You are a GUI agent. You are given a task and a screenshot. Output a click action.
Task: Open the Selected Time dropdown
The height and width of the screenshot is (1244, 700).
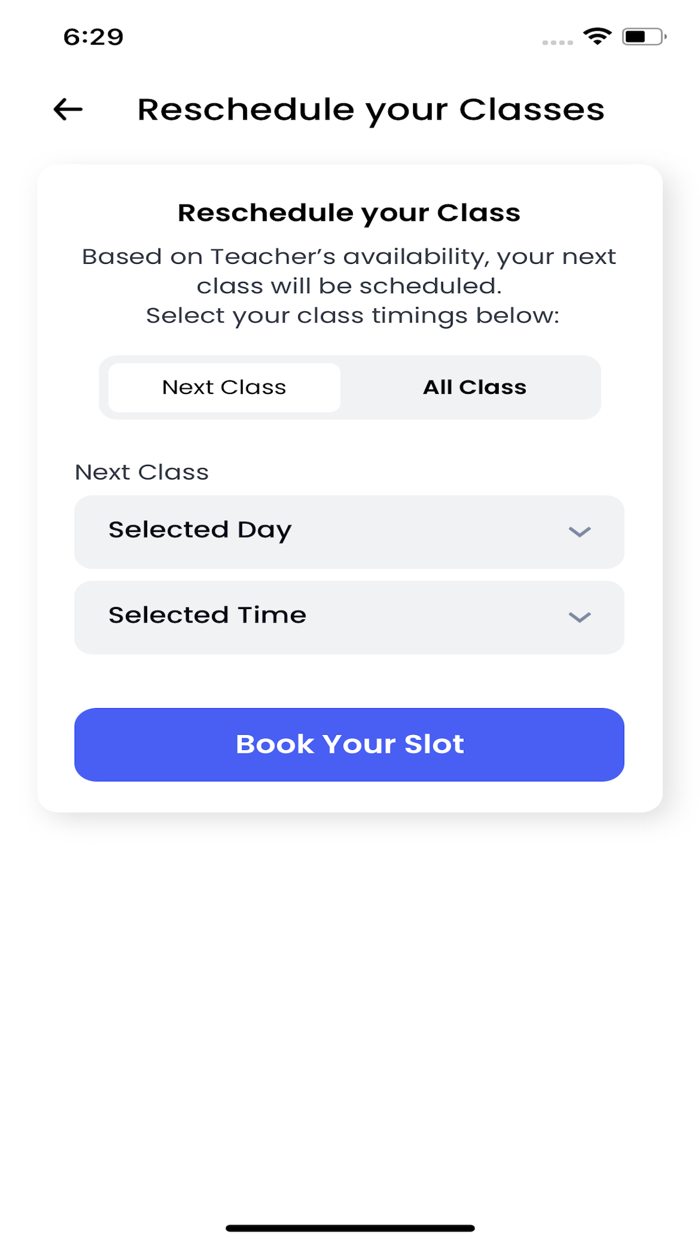point(348,617)
